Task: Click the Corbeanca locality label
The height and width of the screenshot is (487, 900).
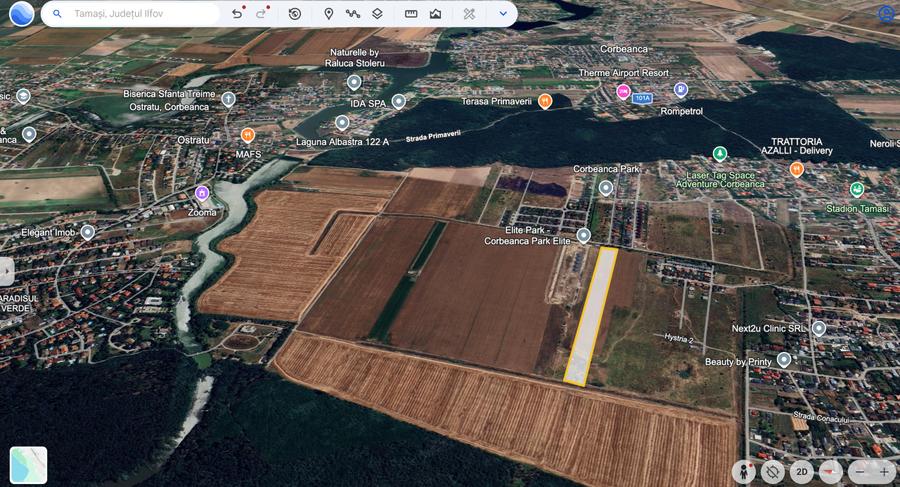Action: 624,49
